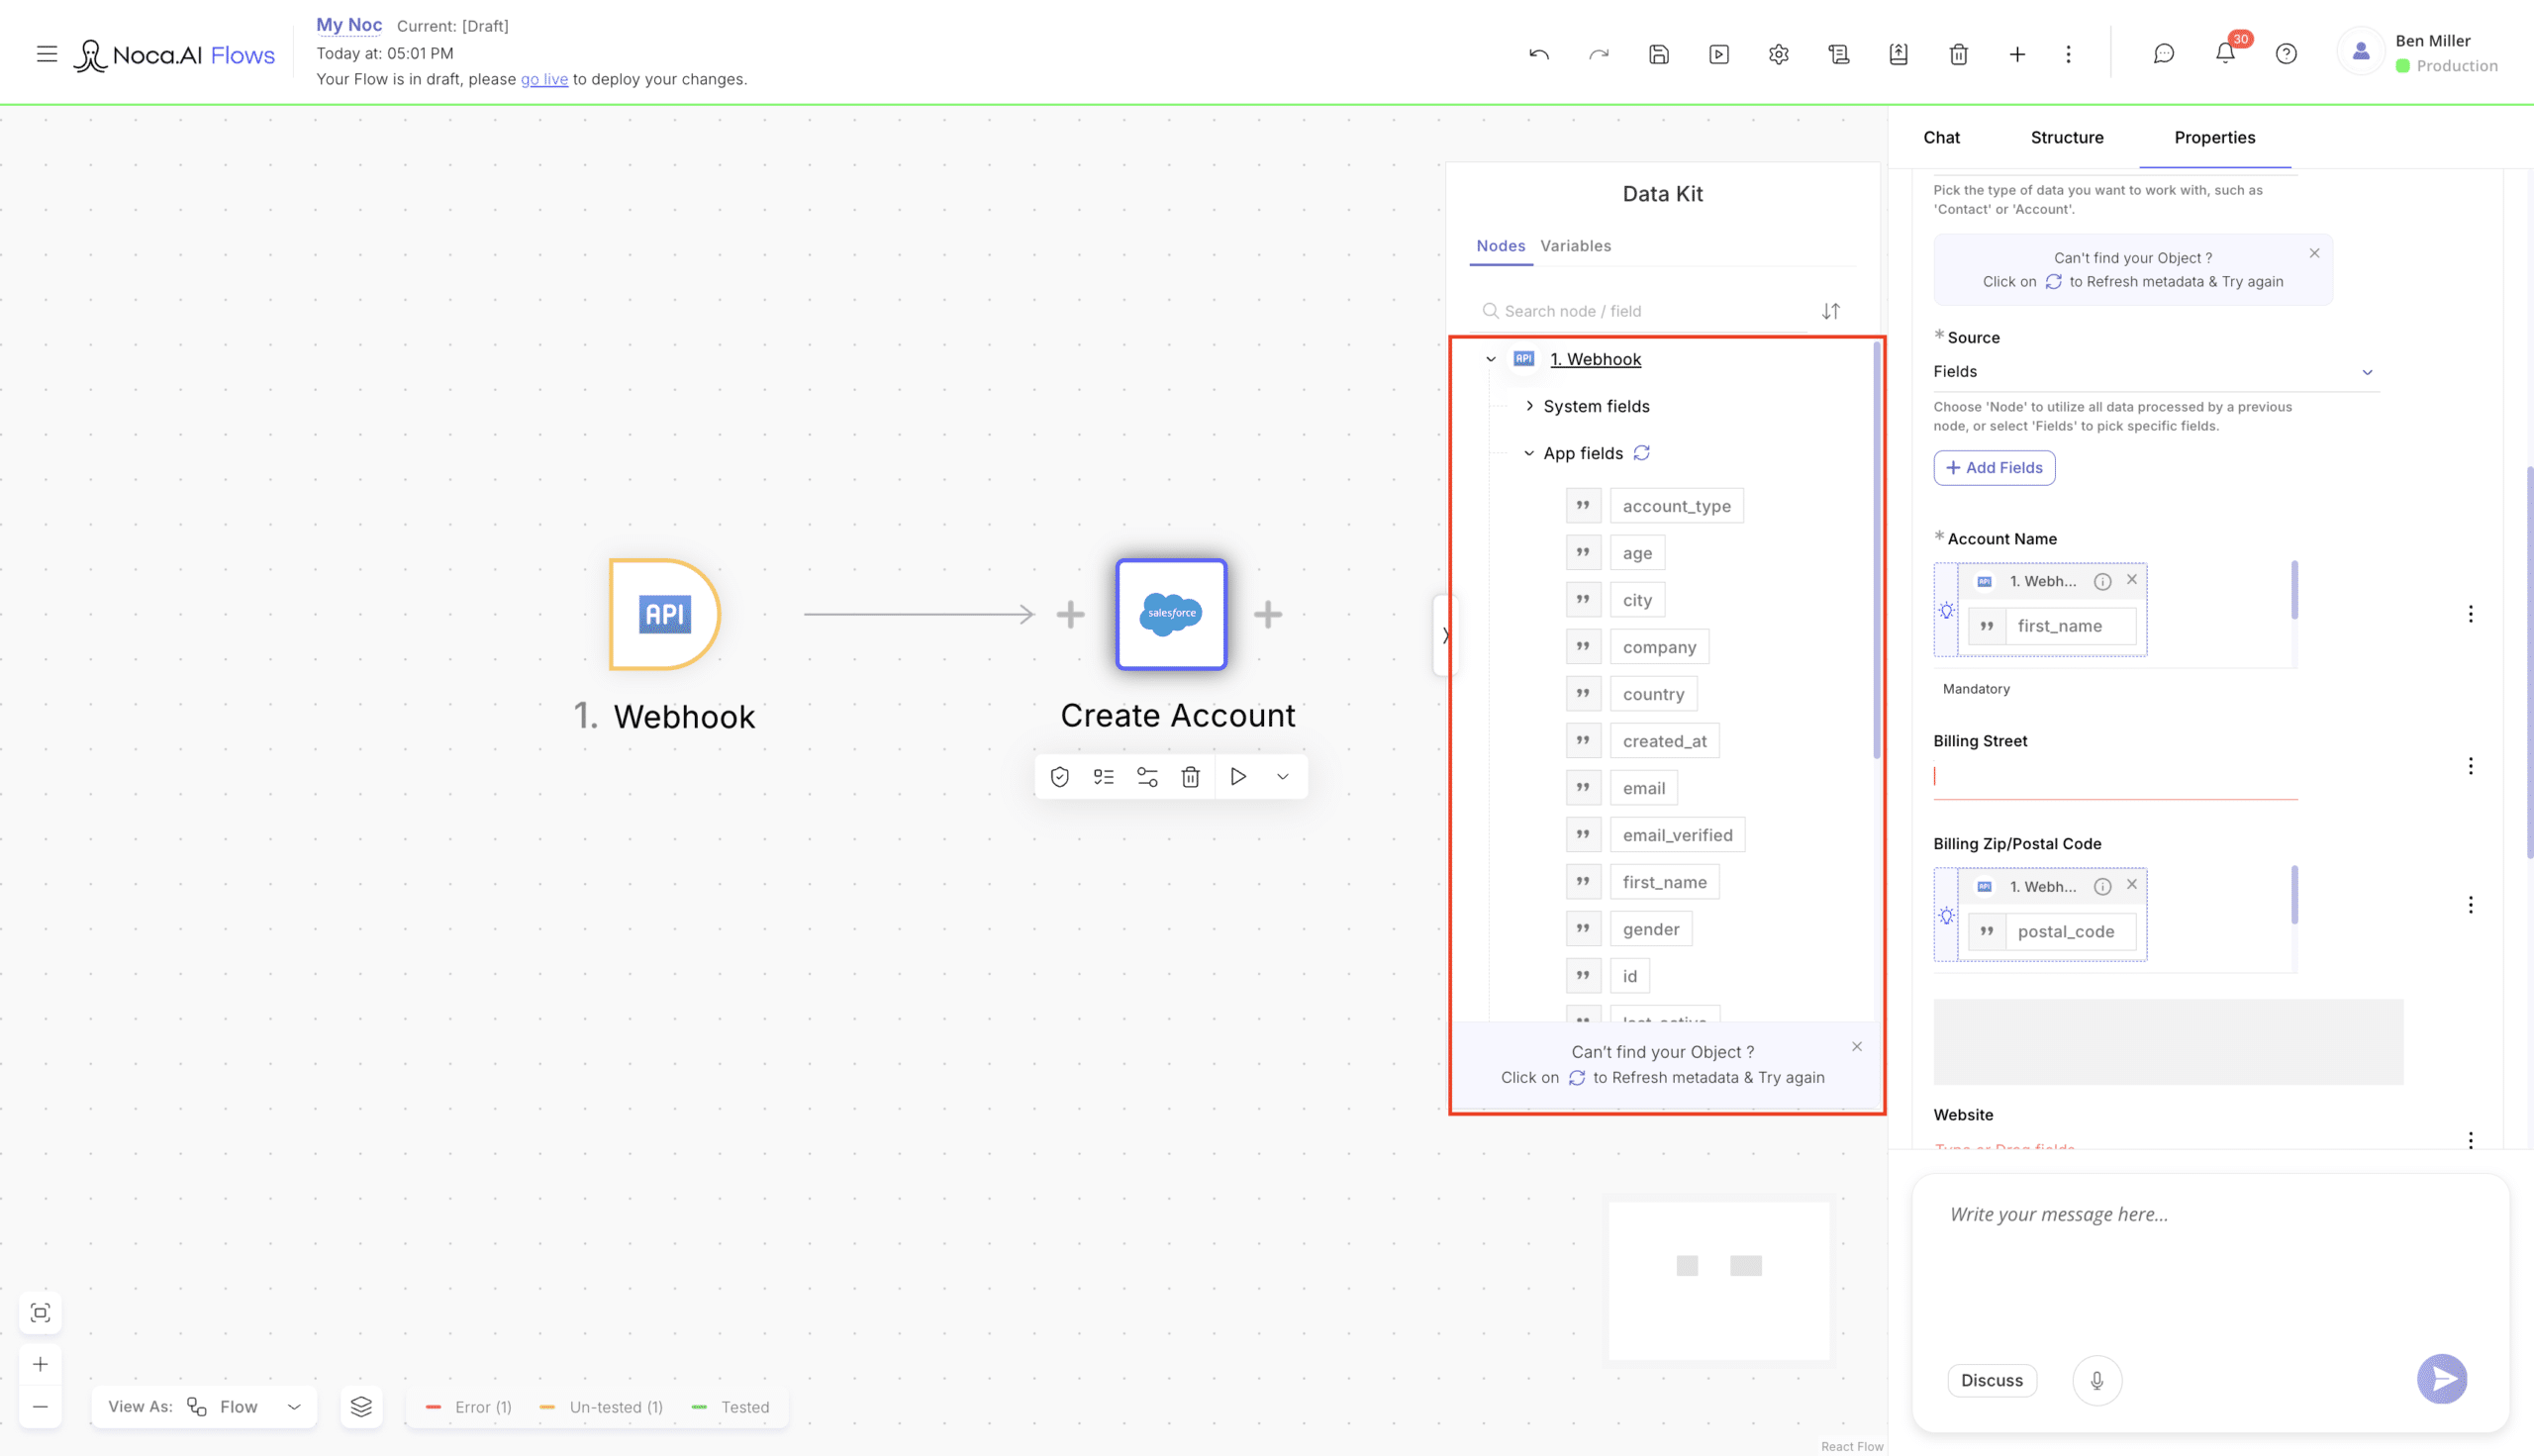Open the hamburger main menu
2534x1456 pixels.
pyautogui.click(x=47, y=54)
